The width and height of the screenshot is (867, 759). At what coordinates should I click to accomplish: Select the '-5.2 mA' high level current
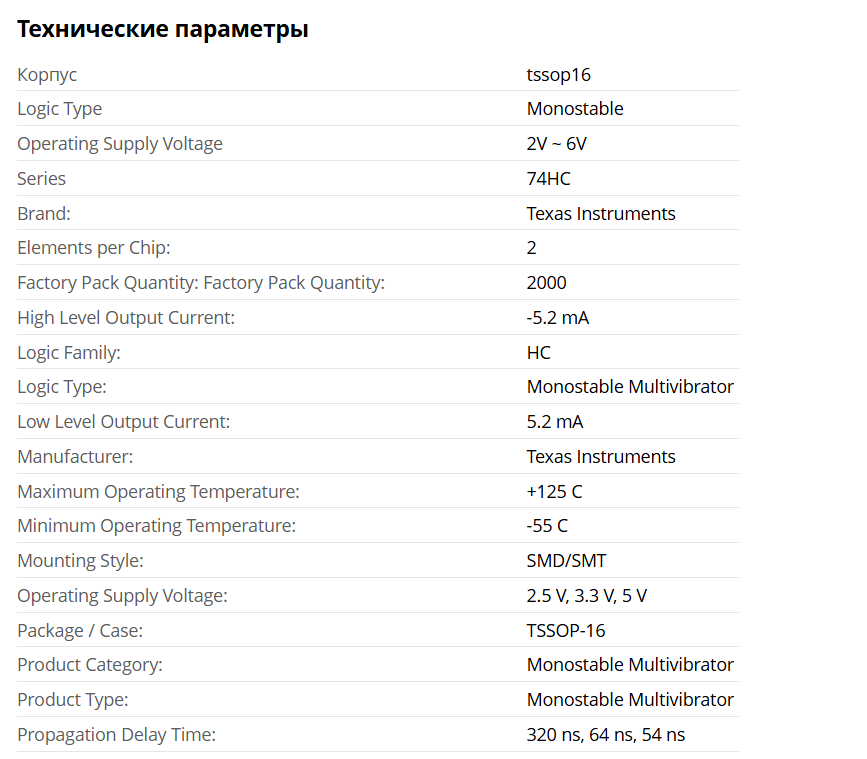(x=557, y=318)
